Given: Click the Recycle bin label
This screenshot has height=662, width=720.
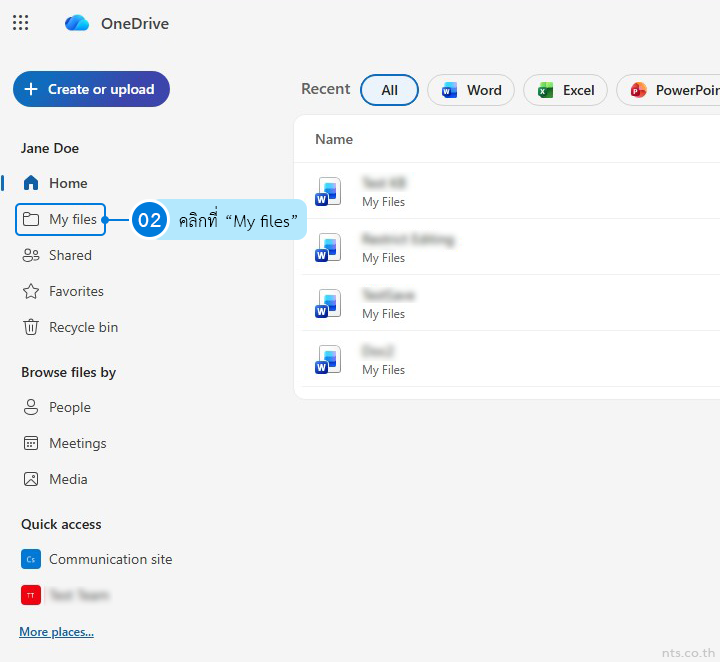Looking at the screenshot, I should 84,327.
